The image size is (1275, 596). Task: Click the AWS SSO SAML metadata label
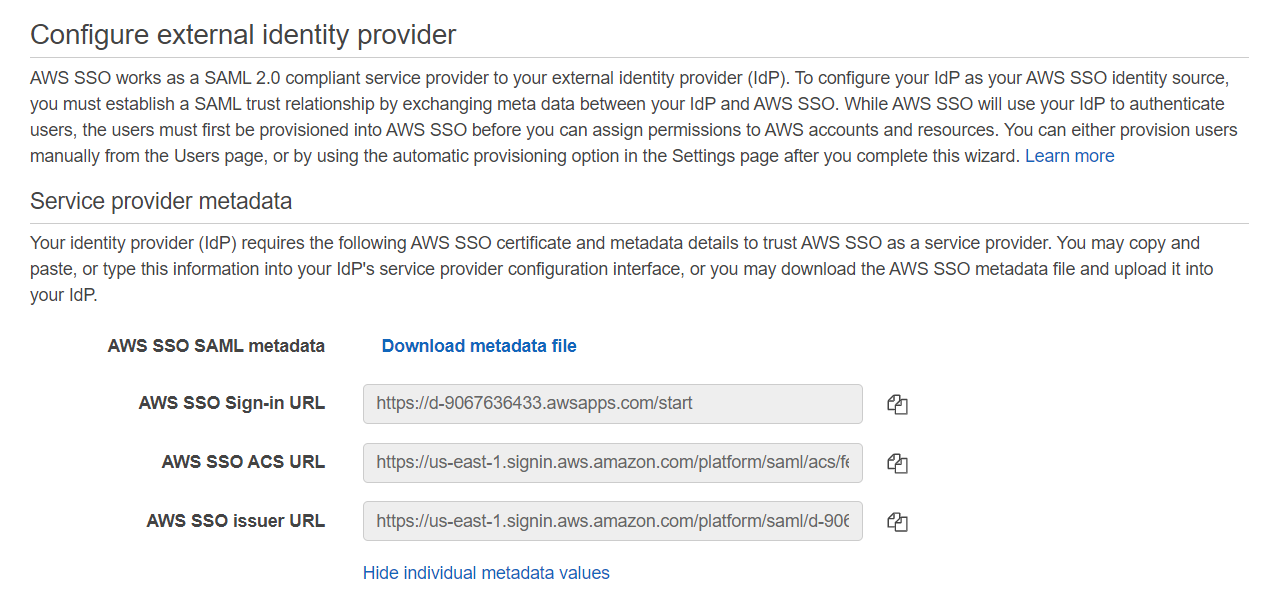216,346
